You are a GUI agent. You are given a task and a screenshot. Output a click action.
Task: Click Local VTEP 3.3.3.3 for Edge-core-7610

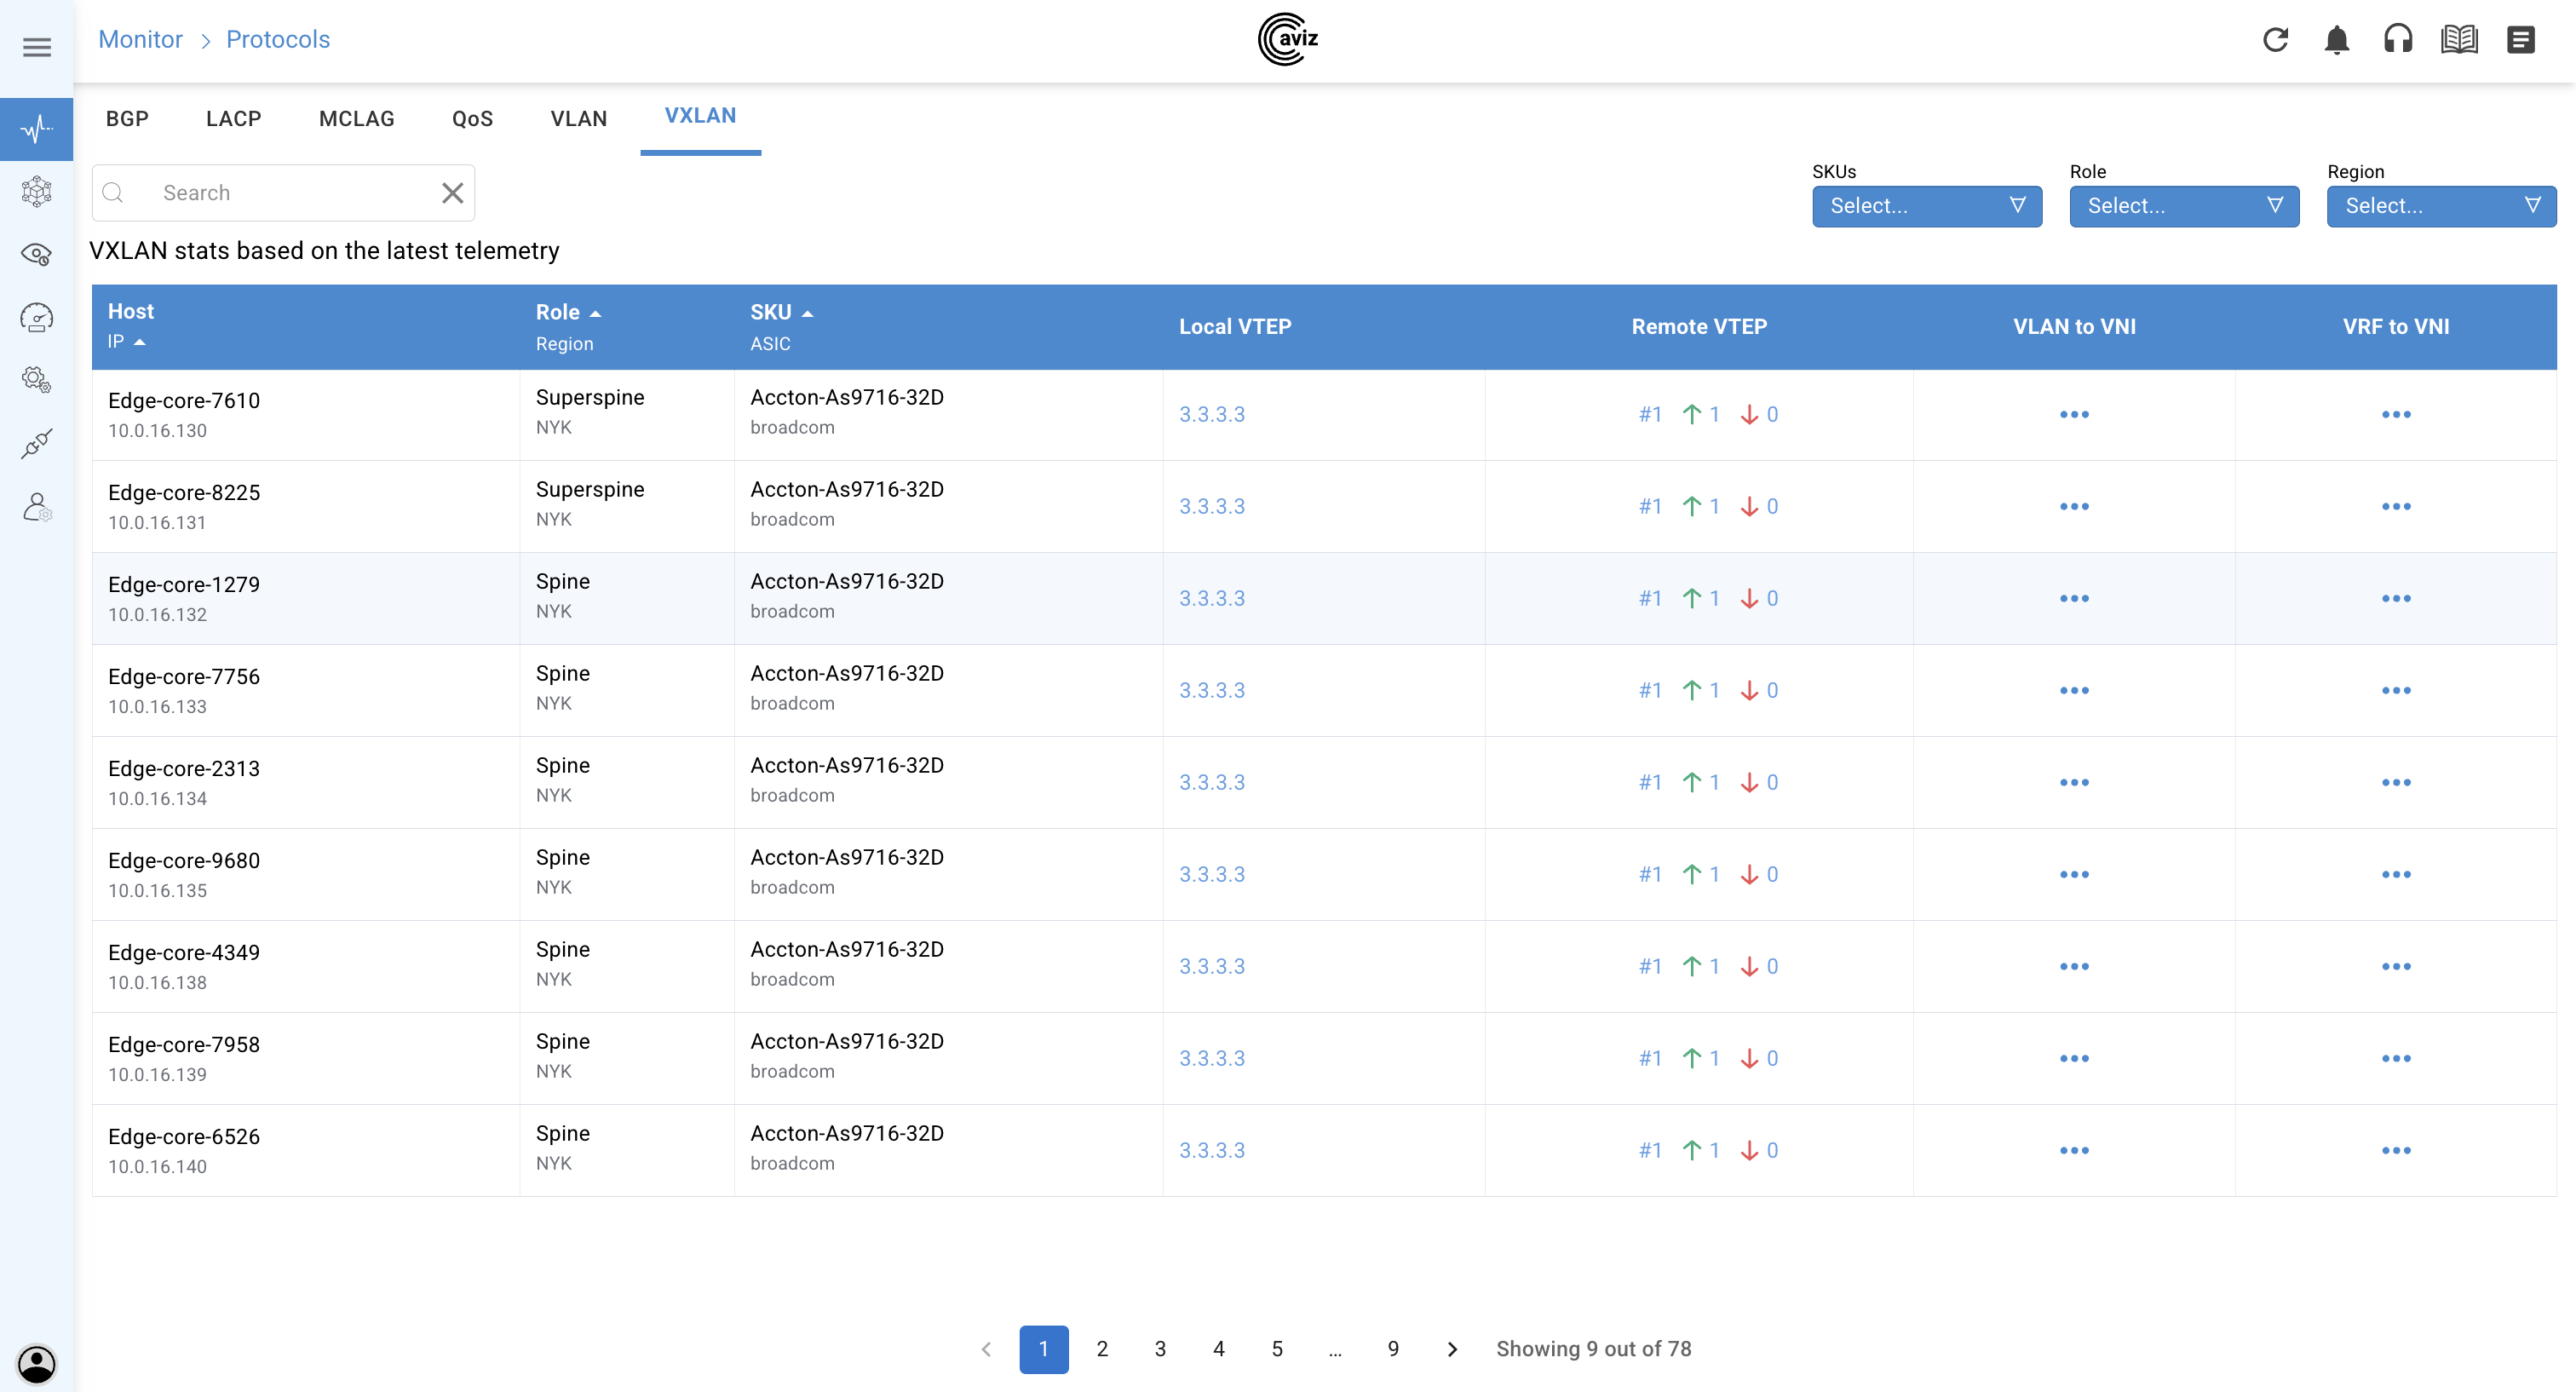(1211, 414)
